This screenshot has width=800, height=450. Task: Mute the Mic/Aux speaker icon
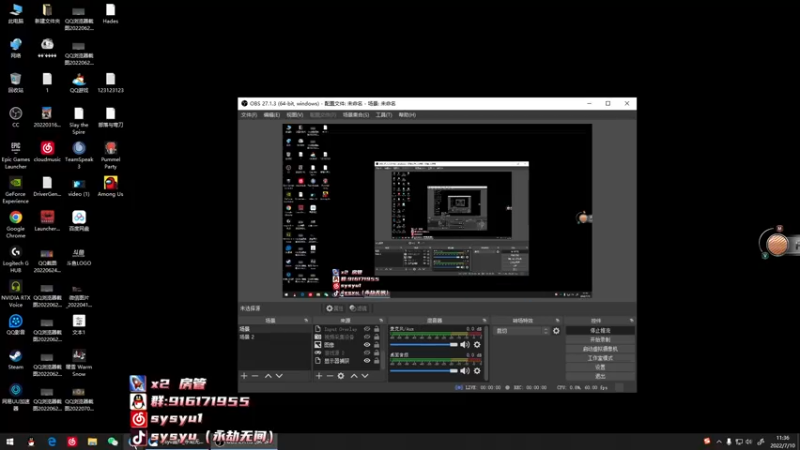coord(464,345)
